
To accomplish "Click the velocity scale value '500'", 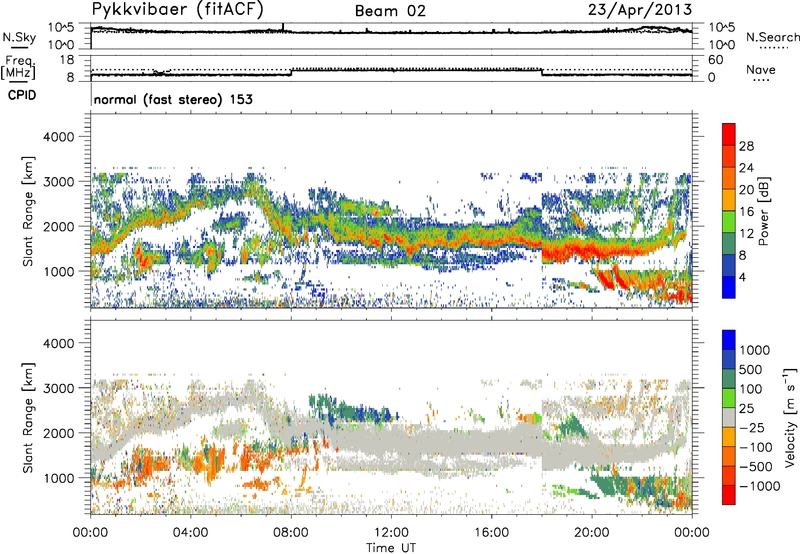I will 751,370.
